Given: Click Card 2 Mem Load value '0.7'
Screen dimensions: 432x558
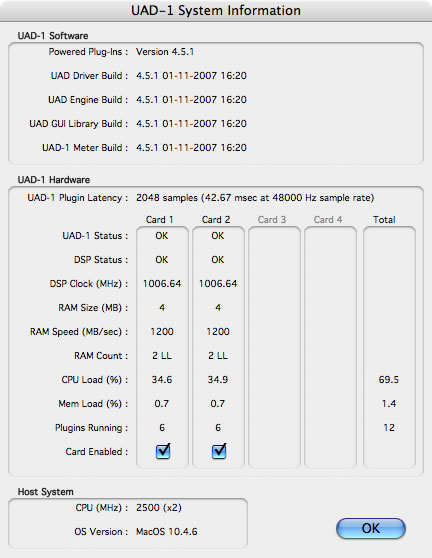Looking at the screenshot, I should coord(217,404).
